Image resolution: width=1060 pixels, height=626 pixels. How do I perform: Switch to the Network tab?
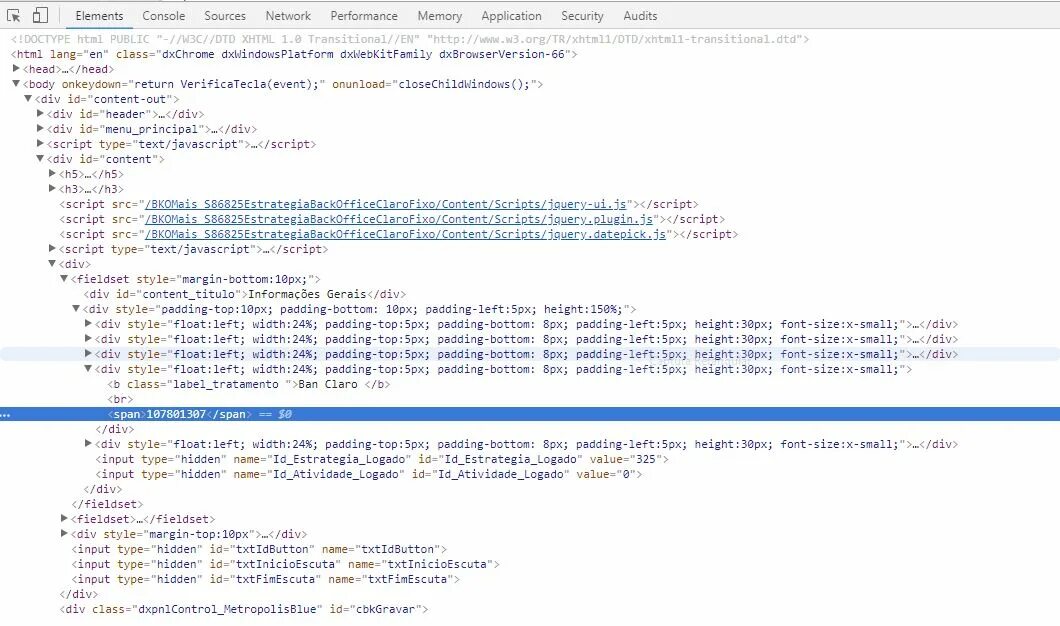pos(288,16)
